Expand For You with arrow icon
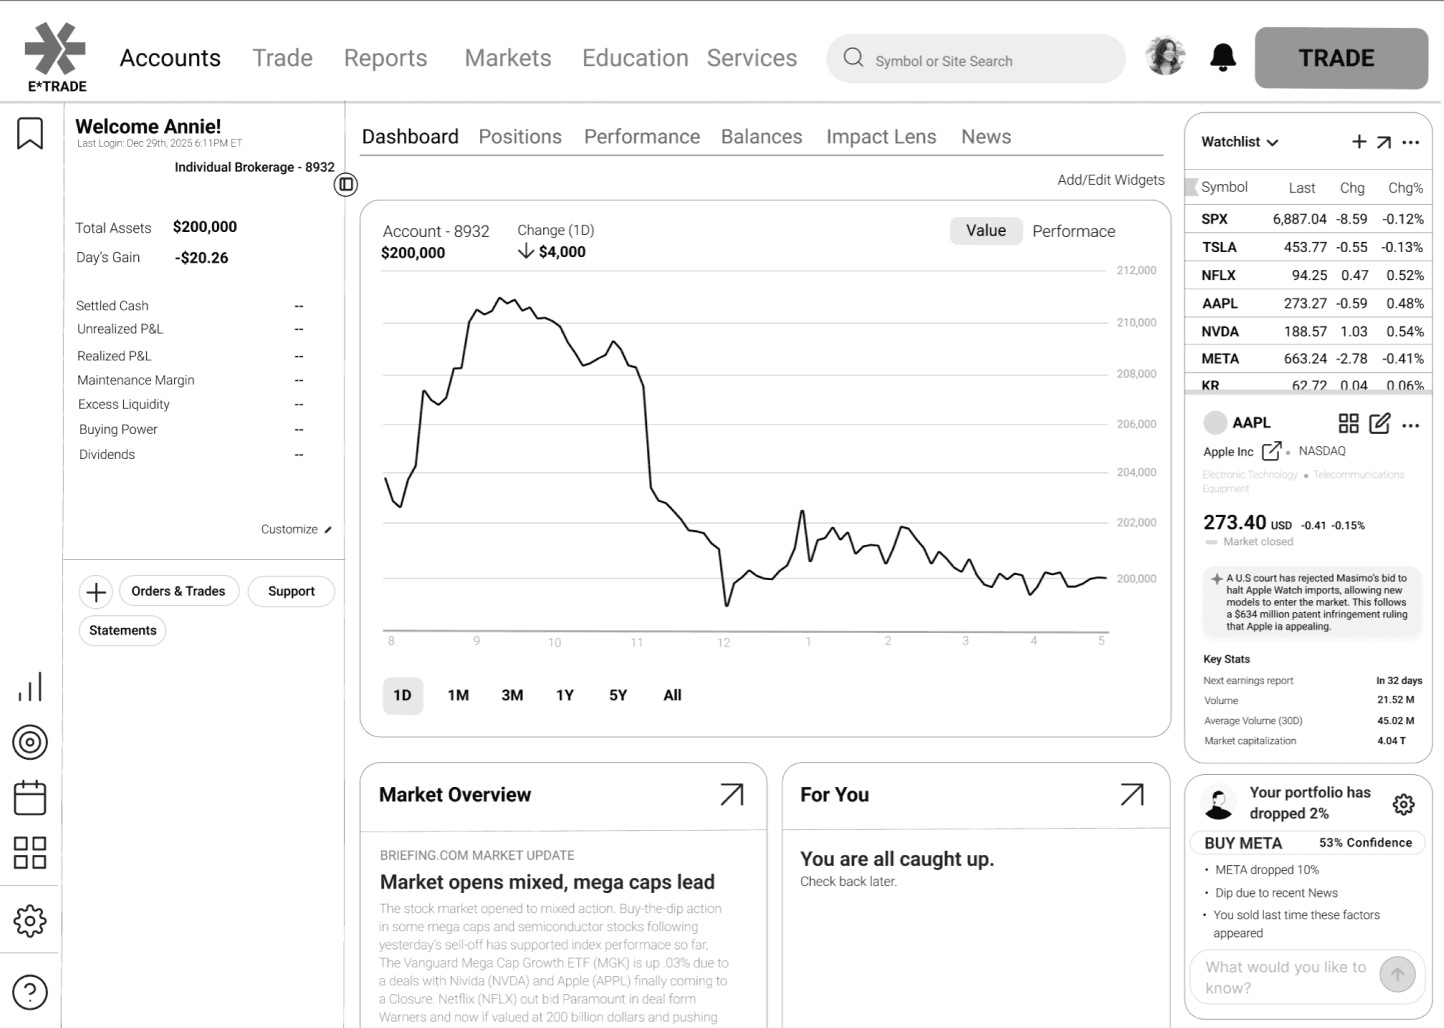Viewport: 1444px width, 1028px height. pyautogui.click(x=1132, y=794)
